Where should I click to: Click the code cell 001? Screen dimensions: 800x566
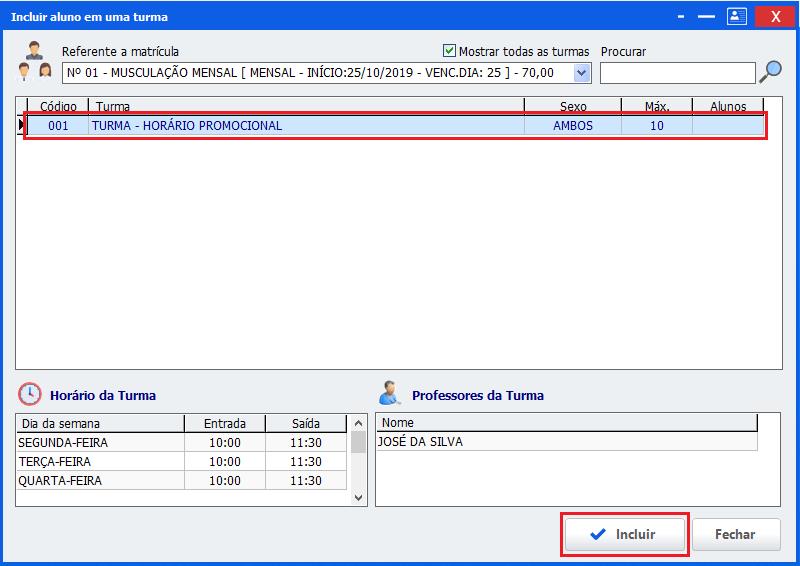(58, 126)
